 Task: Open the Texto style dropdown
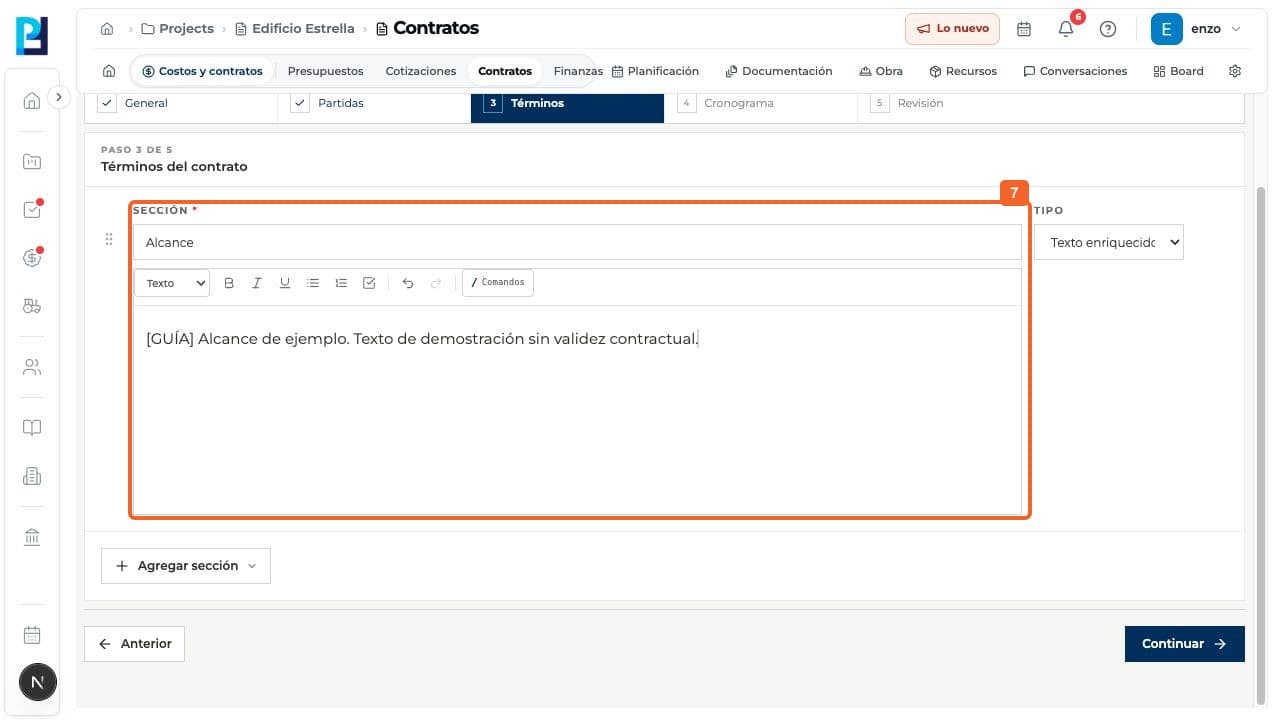pos(172,283)
